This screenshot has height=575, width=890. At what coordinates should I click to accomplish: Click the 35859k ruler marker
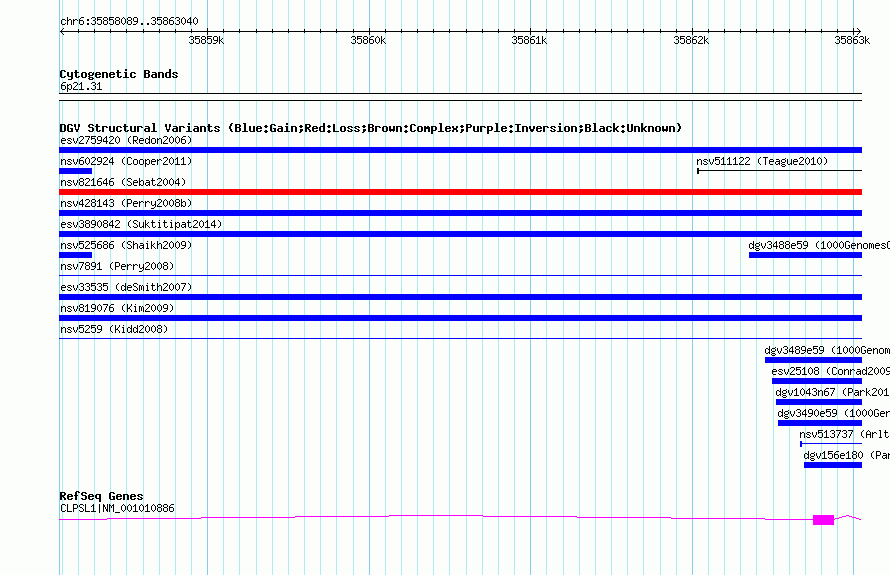(x=206, y=40)
